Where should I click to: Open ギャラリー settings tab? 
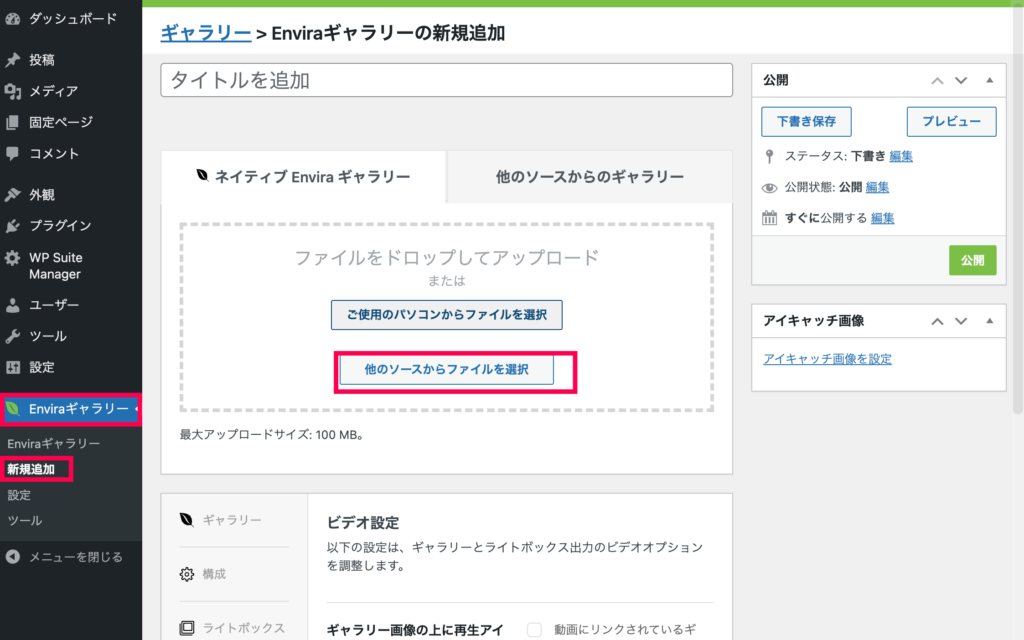[234, 520]
